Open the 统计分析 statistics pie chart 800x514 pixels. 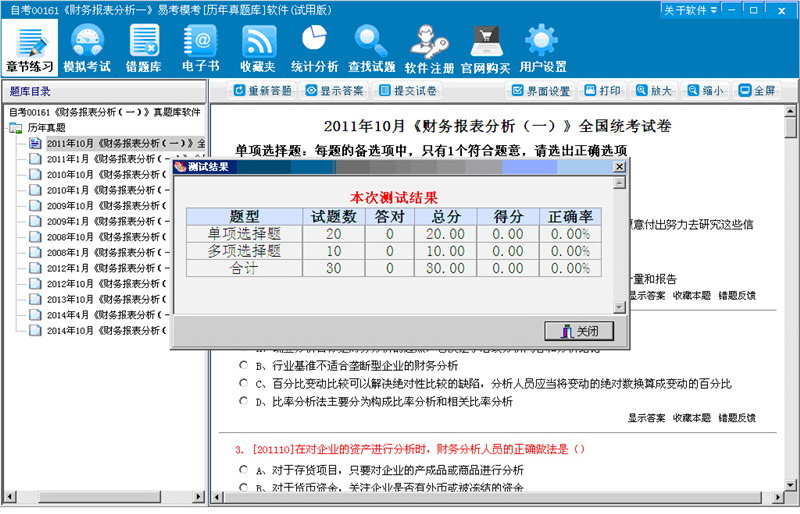tap(314, 48)
